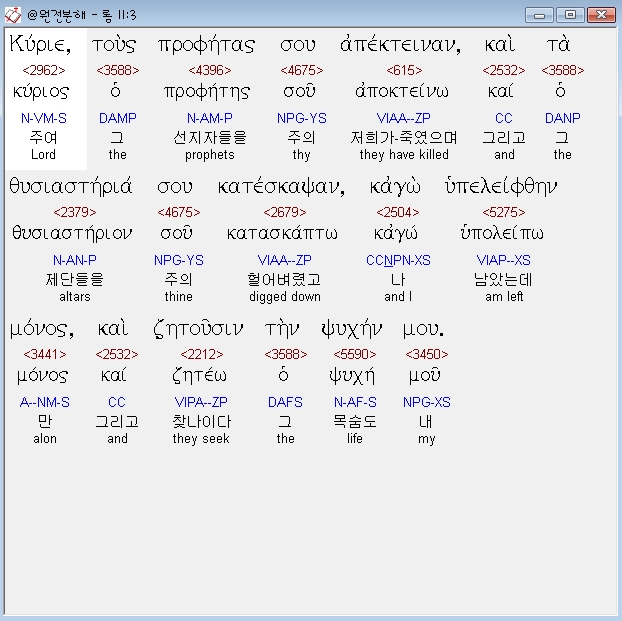This screenshot has width=622, height=621.
Task: Click Strong's number <2679>
Action: click(285, 212)
